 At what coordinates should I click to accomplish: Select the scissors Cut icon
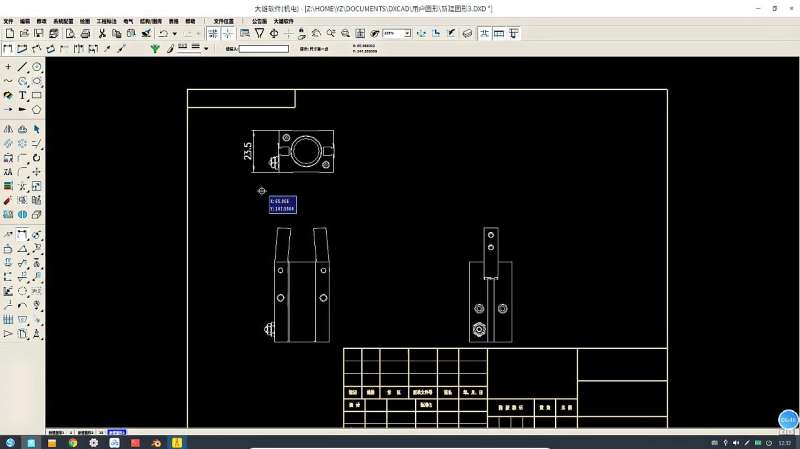pyautogui.click(x=102, y=33)
